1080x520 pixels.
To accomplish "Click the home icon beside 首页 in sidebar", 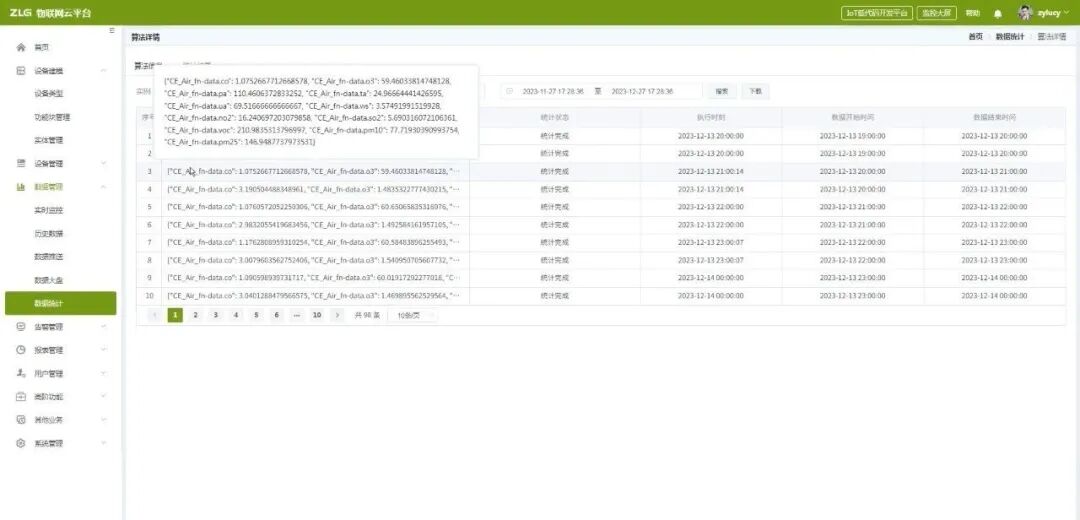I will coord(21,48).
